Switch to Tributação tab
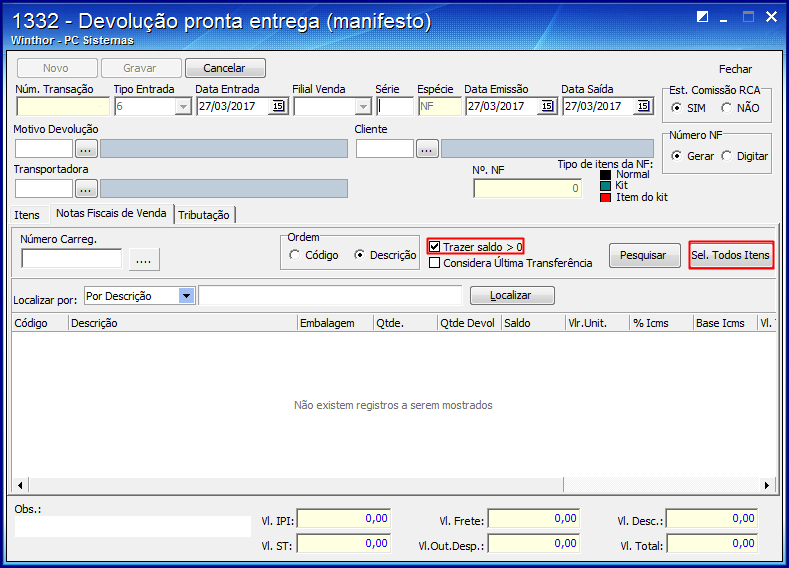The image size is (789, 568). (204, 215)
